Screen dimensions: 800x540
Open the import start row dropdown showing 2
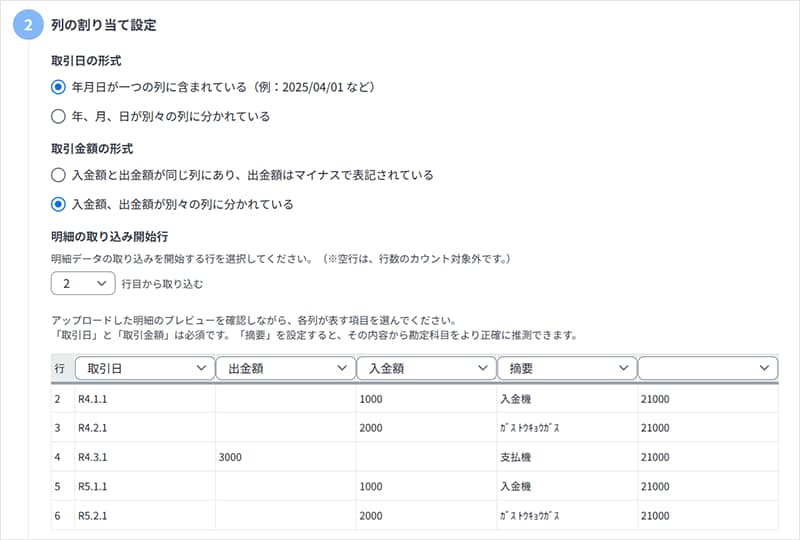(83, 284)
